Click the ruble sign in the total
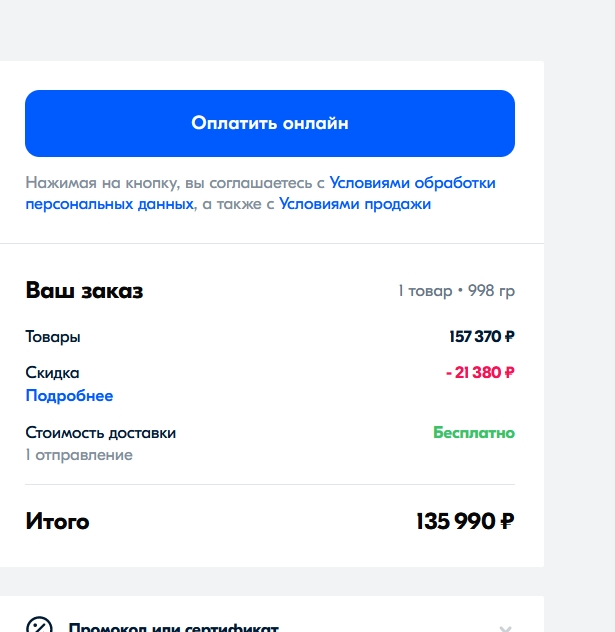This screenshot has height=632, width=615. pos(507,521)
